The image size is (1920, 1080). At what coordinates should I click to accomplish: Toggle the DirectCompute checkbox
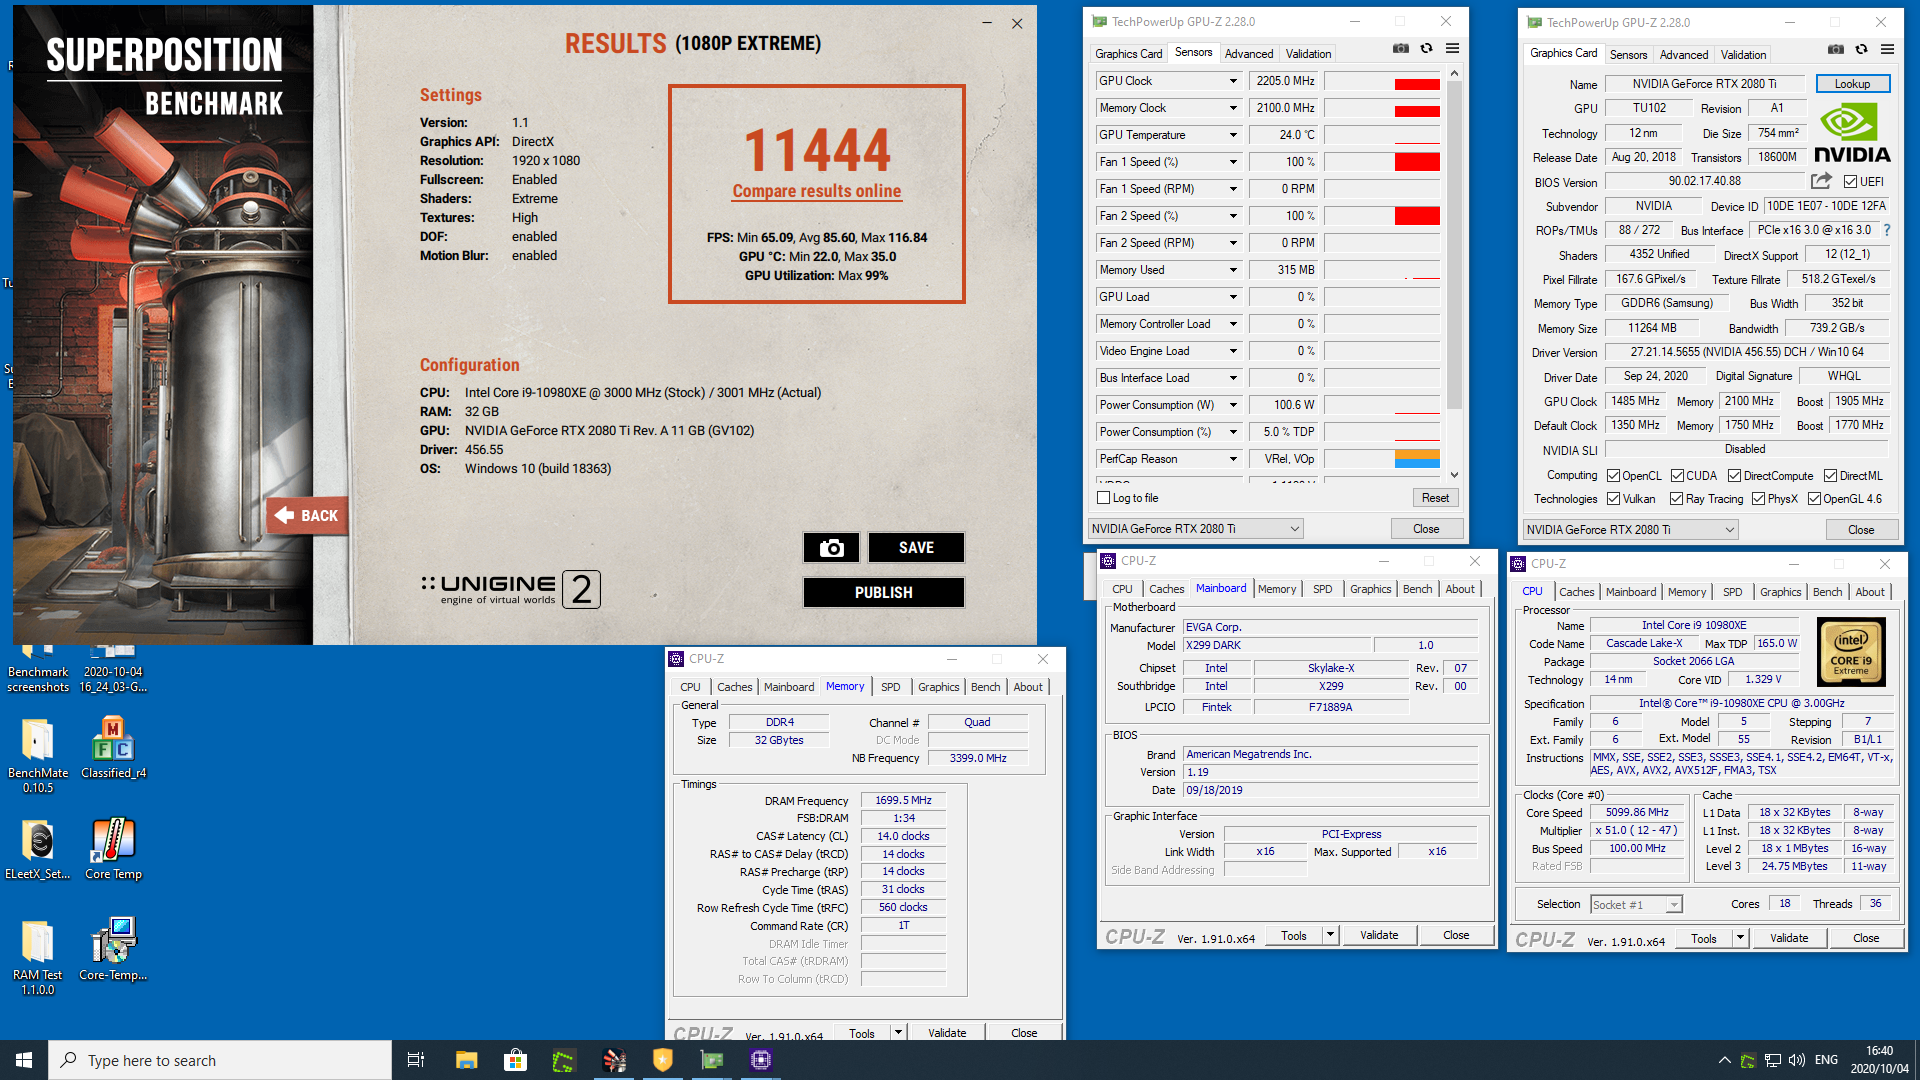(1735, 476)
